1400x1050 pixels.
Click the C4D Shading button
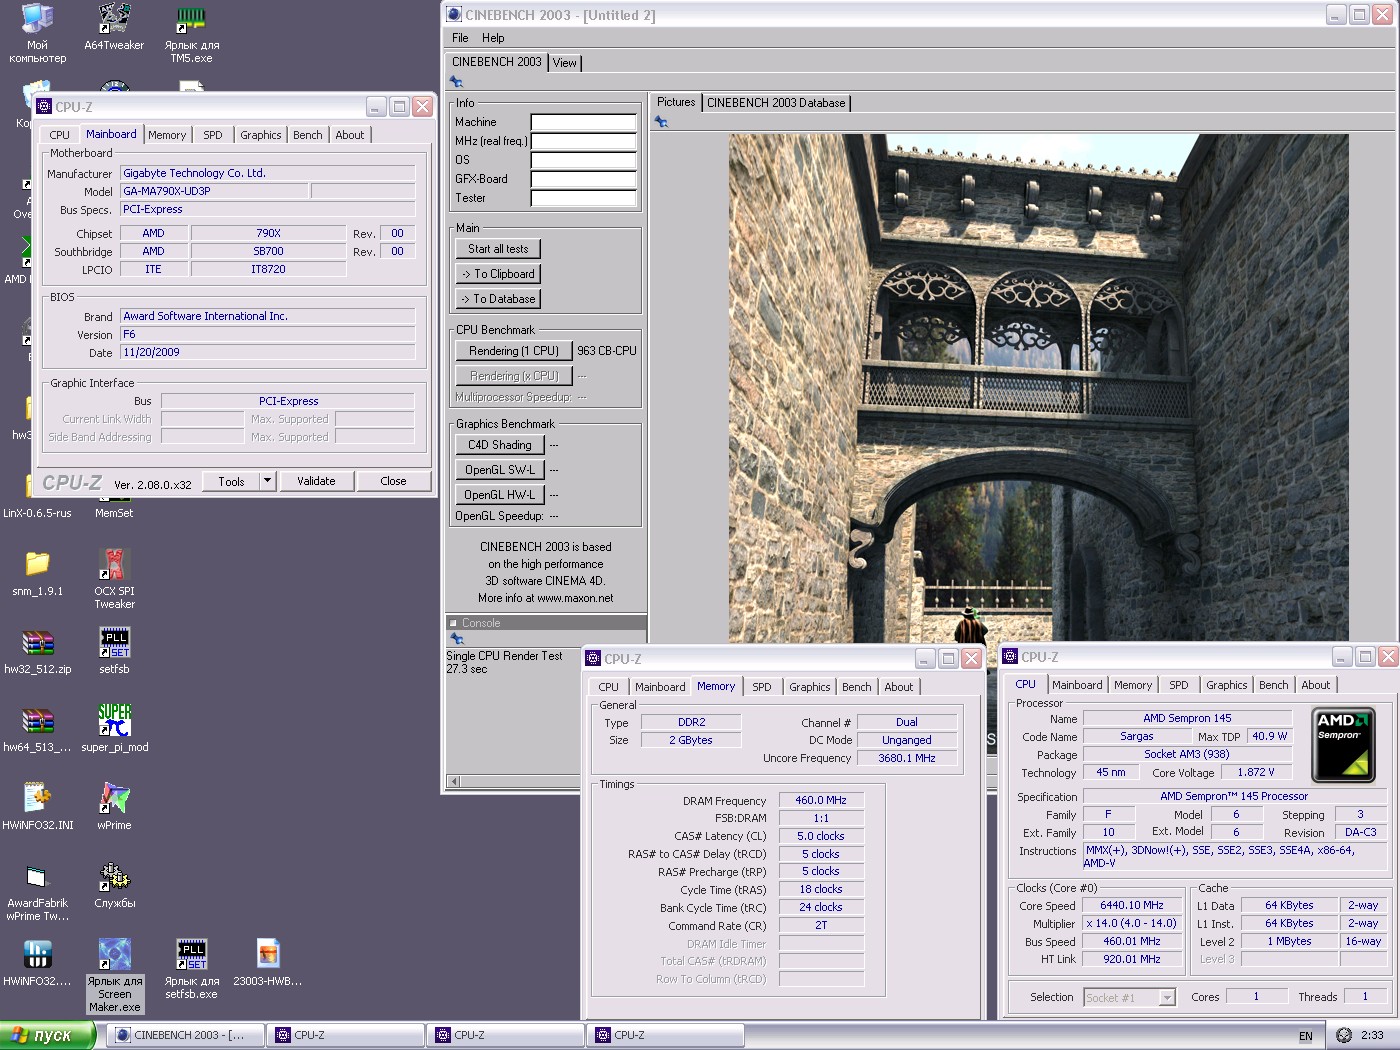coord(500,445)
